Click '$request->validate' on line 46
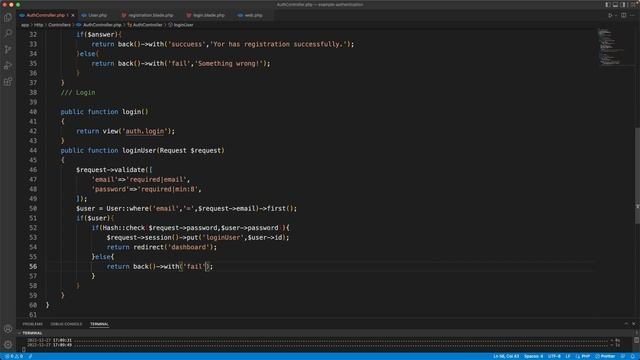 click(x=110, y=170)
